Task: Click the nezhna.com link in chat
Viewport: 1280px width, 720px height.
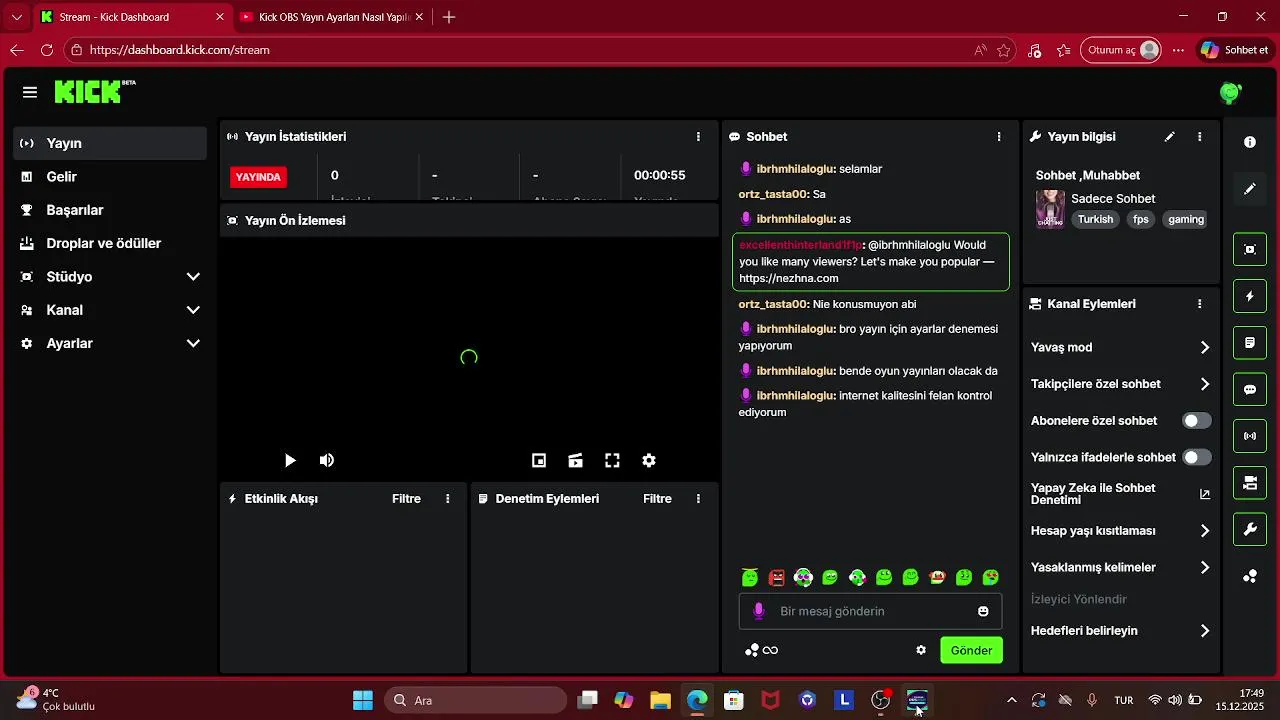Action: tap(789, 278)
